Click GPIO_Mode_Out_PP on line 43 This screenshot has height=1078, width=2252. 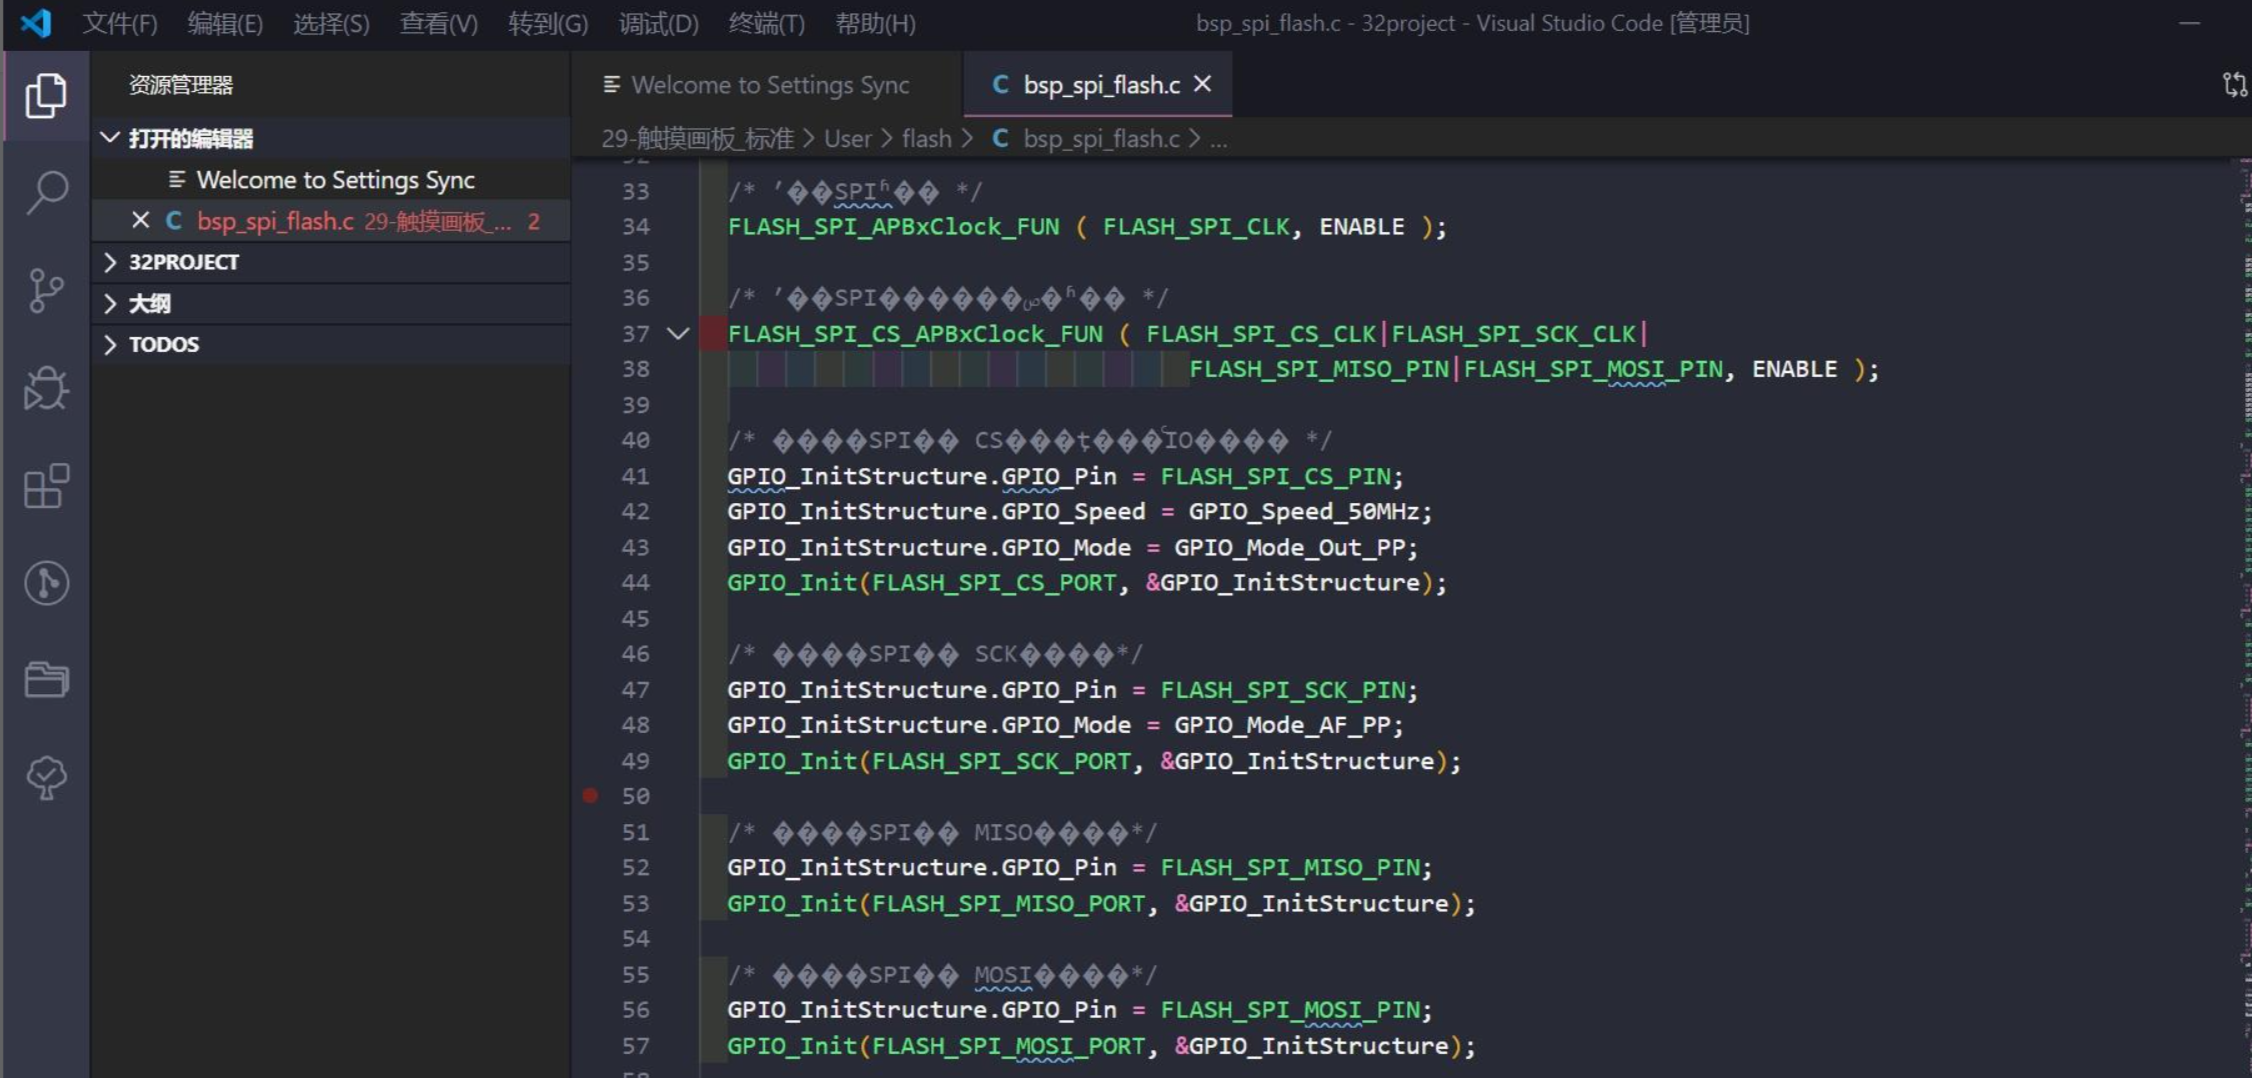click(1289, 547)
